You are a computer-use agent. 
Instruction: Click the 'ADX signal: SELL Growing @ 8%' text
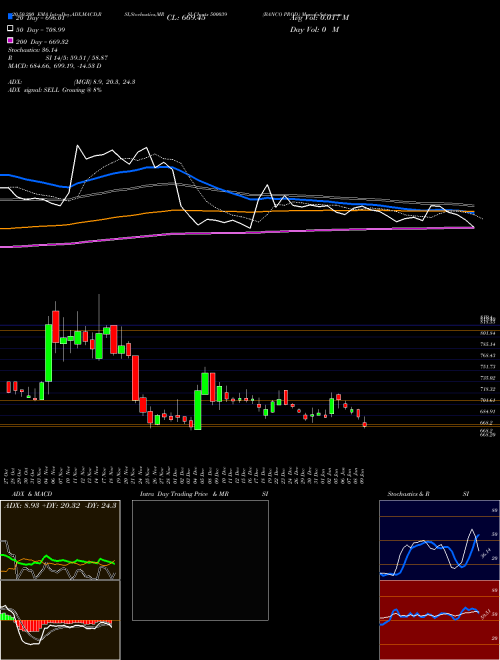tap(54, 90)
